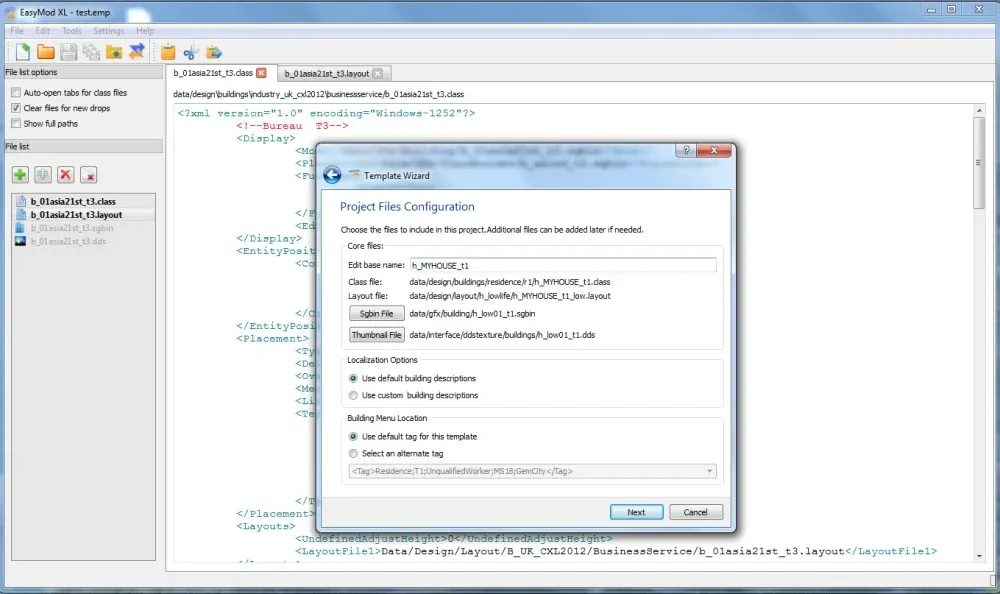Enable Show full paths checkbox
The image size is (1000, 594).
16,124
